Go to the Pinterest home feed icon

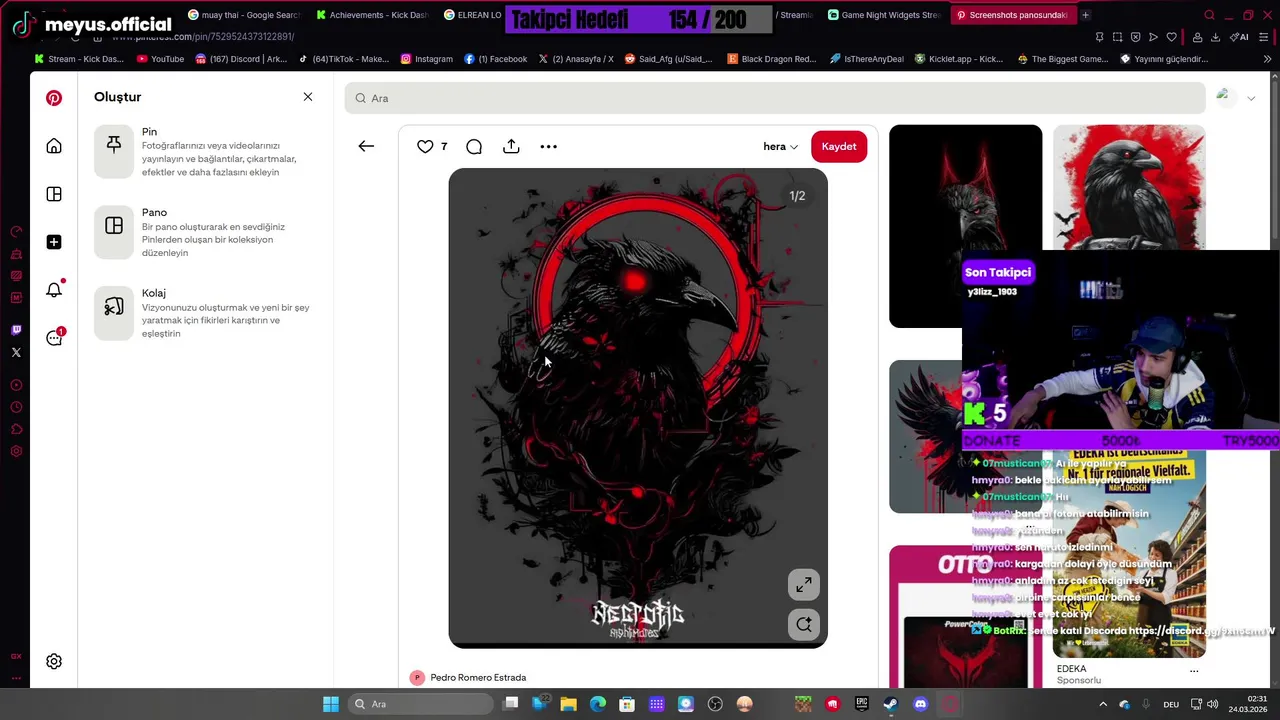(54, 146)
